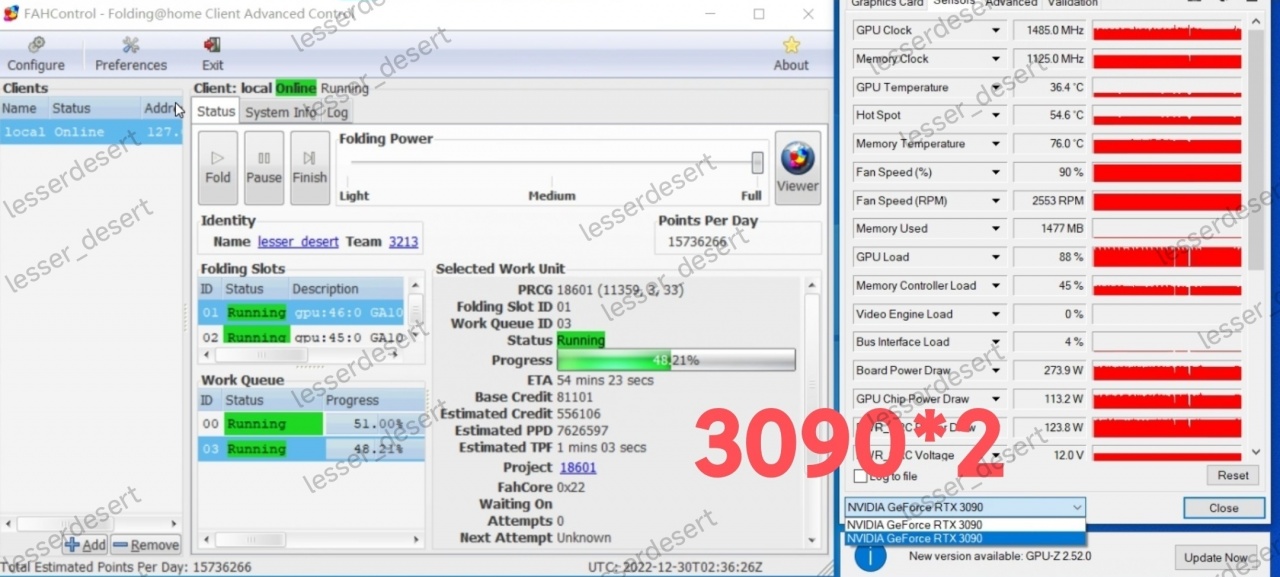Open the GPU Load sensor dropdown arrow
The width and height of the screenshot is (1280, 577).
[x=996, y=258]
